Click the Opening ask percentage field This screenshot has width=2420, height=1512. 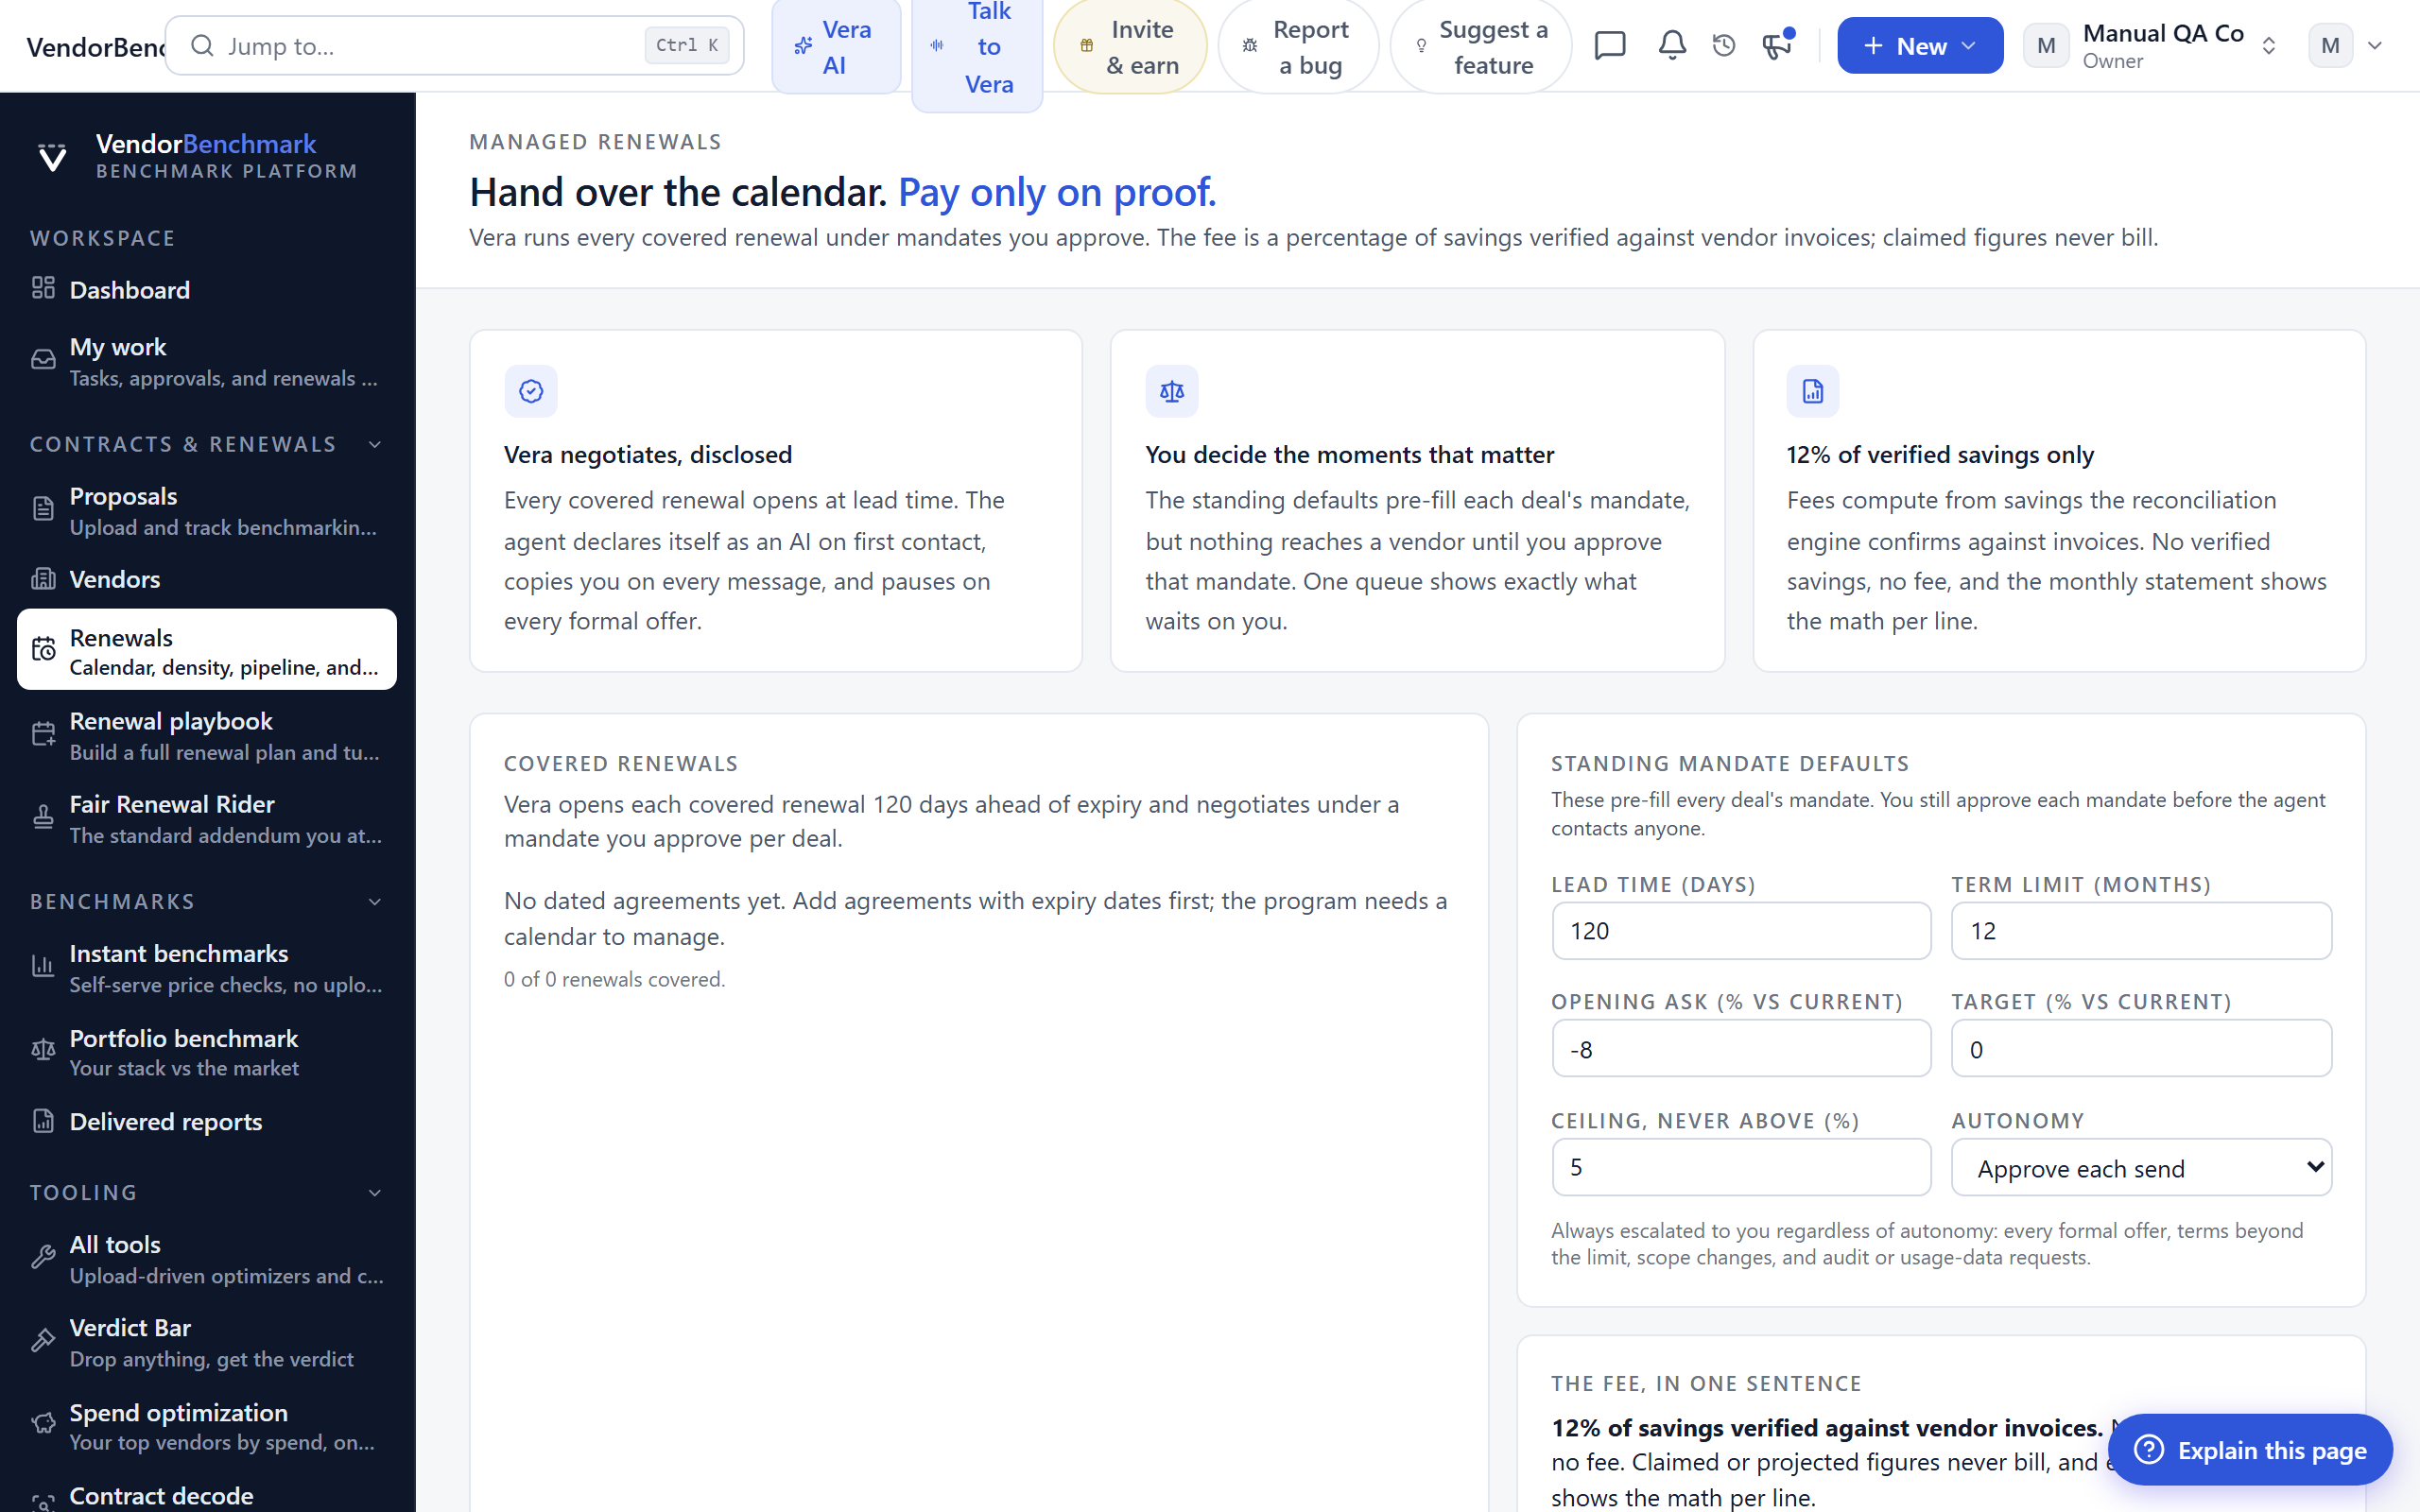tap(1741, 1049)
